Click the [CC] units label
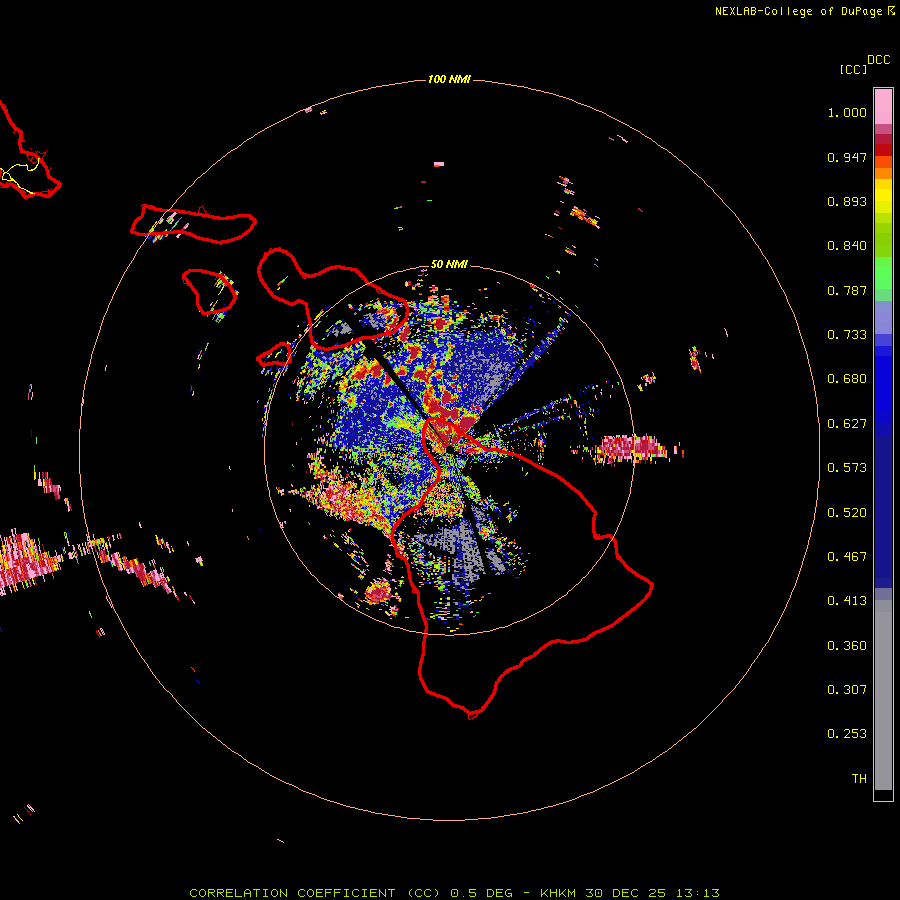This screenshot has width=900, height=900. (x=853, y=69)
